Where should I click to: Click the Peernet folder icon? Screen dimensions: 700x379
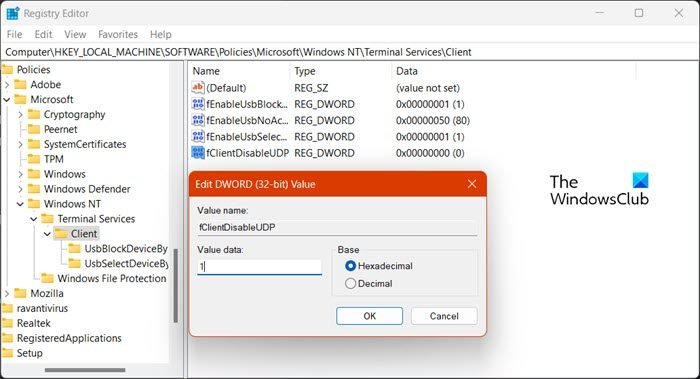point(34,129)
